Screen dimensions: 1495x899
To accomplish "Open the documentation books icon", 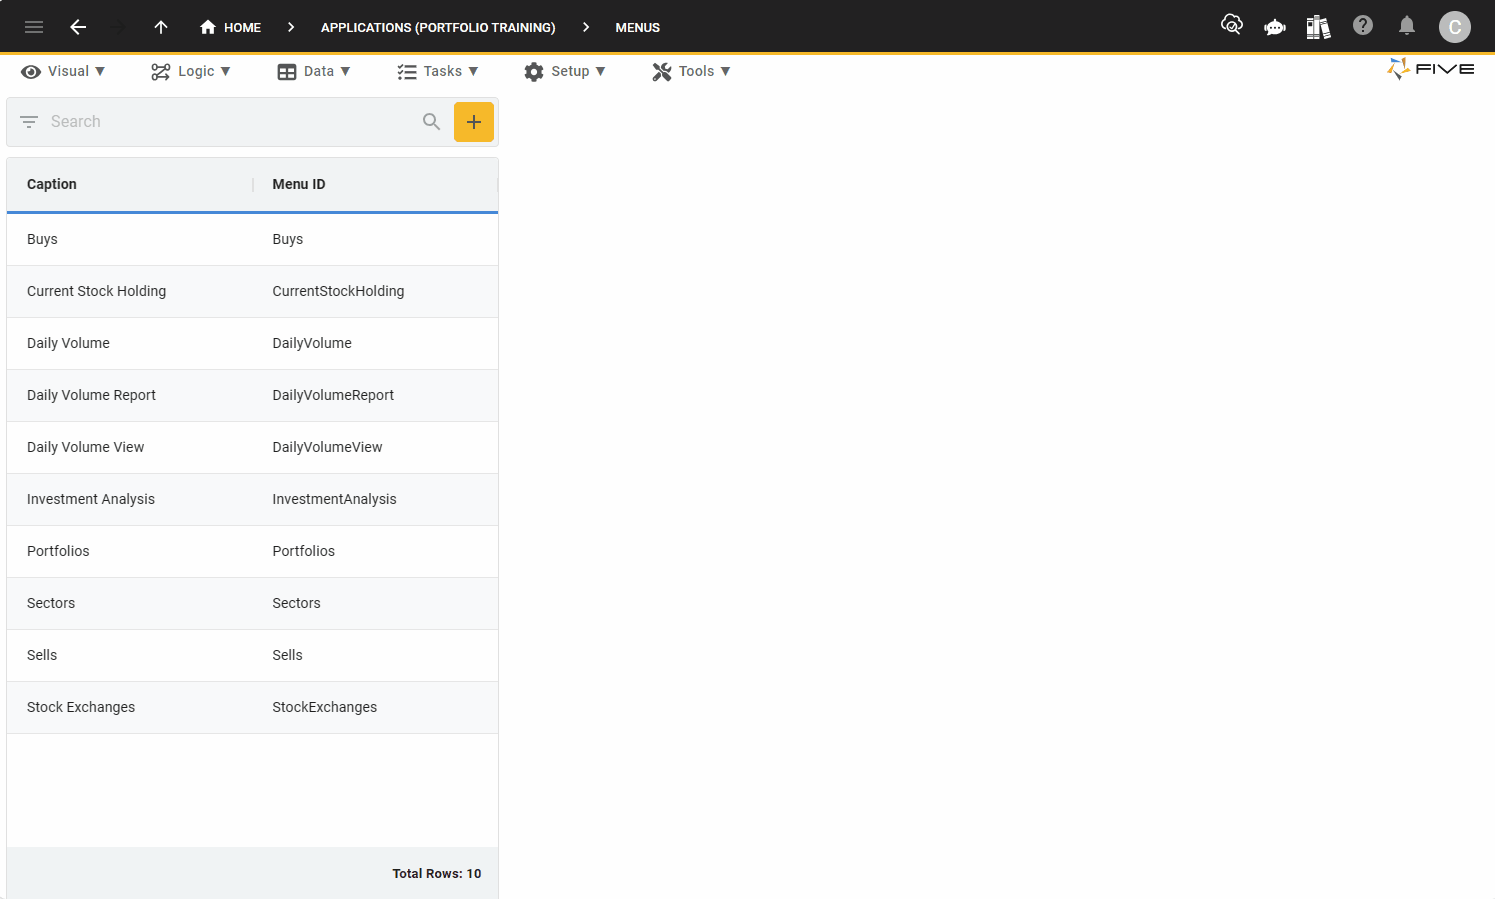I will pyautogui.click(x=1318, y=27).
